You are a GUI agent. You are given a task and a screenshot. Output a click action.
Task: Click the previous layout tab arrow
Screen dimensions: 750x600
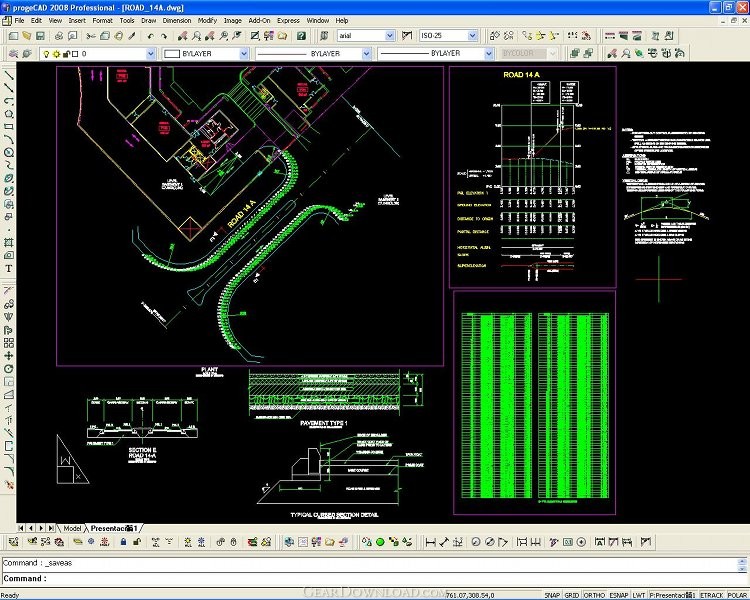[x=31, y=528]
